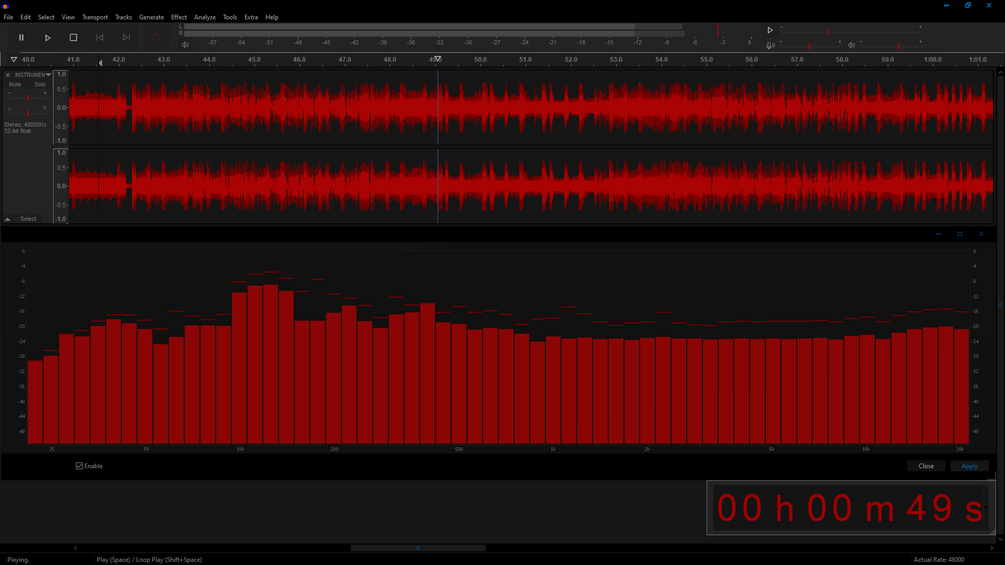Image resolution: width=1005 pixels, height=565 pixels.
Task: Click the 100 label on the spectrum frequency axis
Action: click(x=240, y=450)
